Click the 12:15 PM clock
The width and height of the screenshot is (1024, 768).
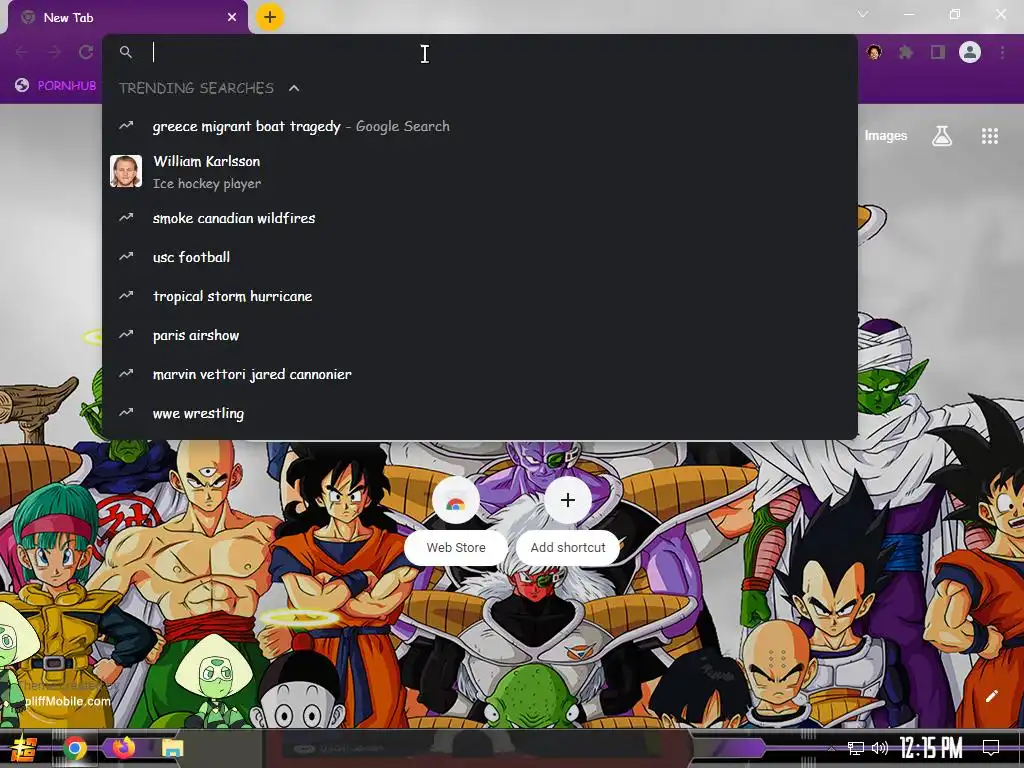coord(931,748)
